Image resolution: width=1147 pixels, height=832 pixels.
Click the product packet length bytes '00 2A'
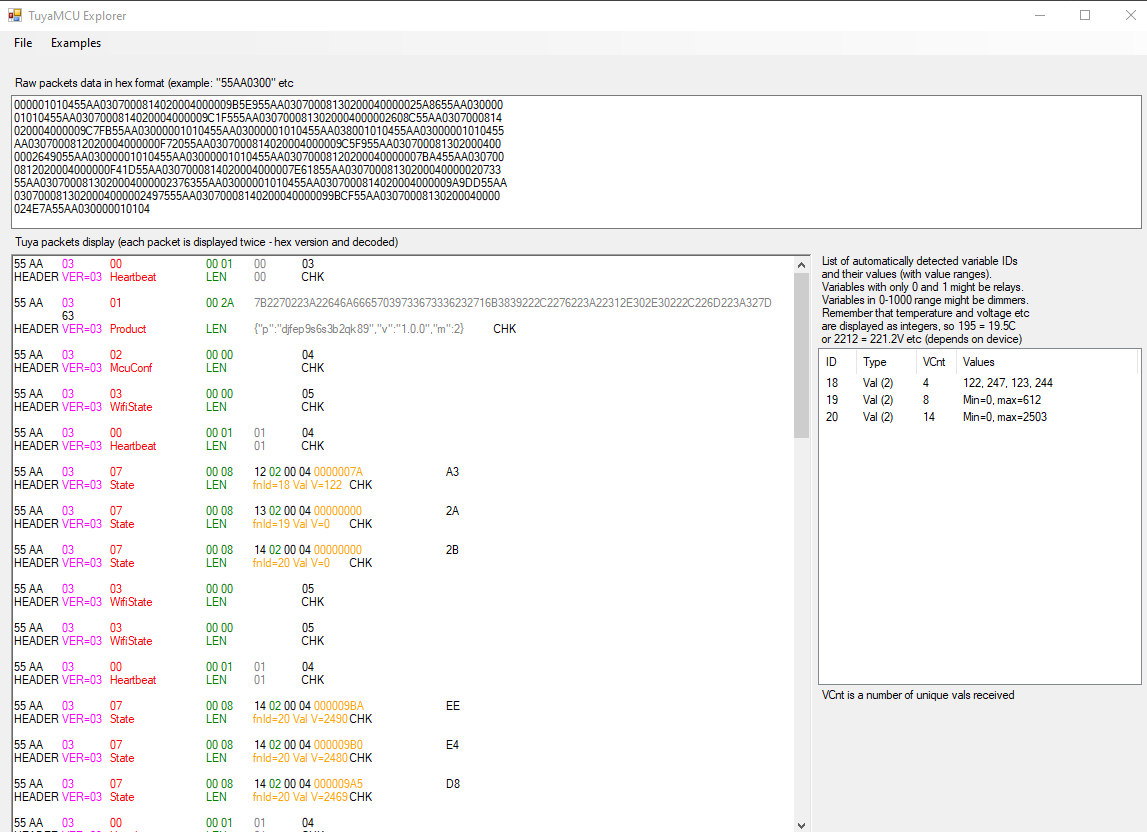pyautogui.click(x=219, y=303)
